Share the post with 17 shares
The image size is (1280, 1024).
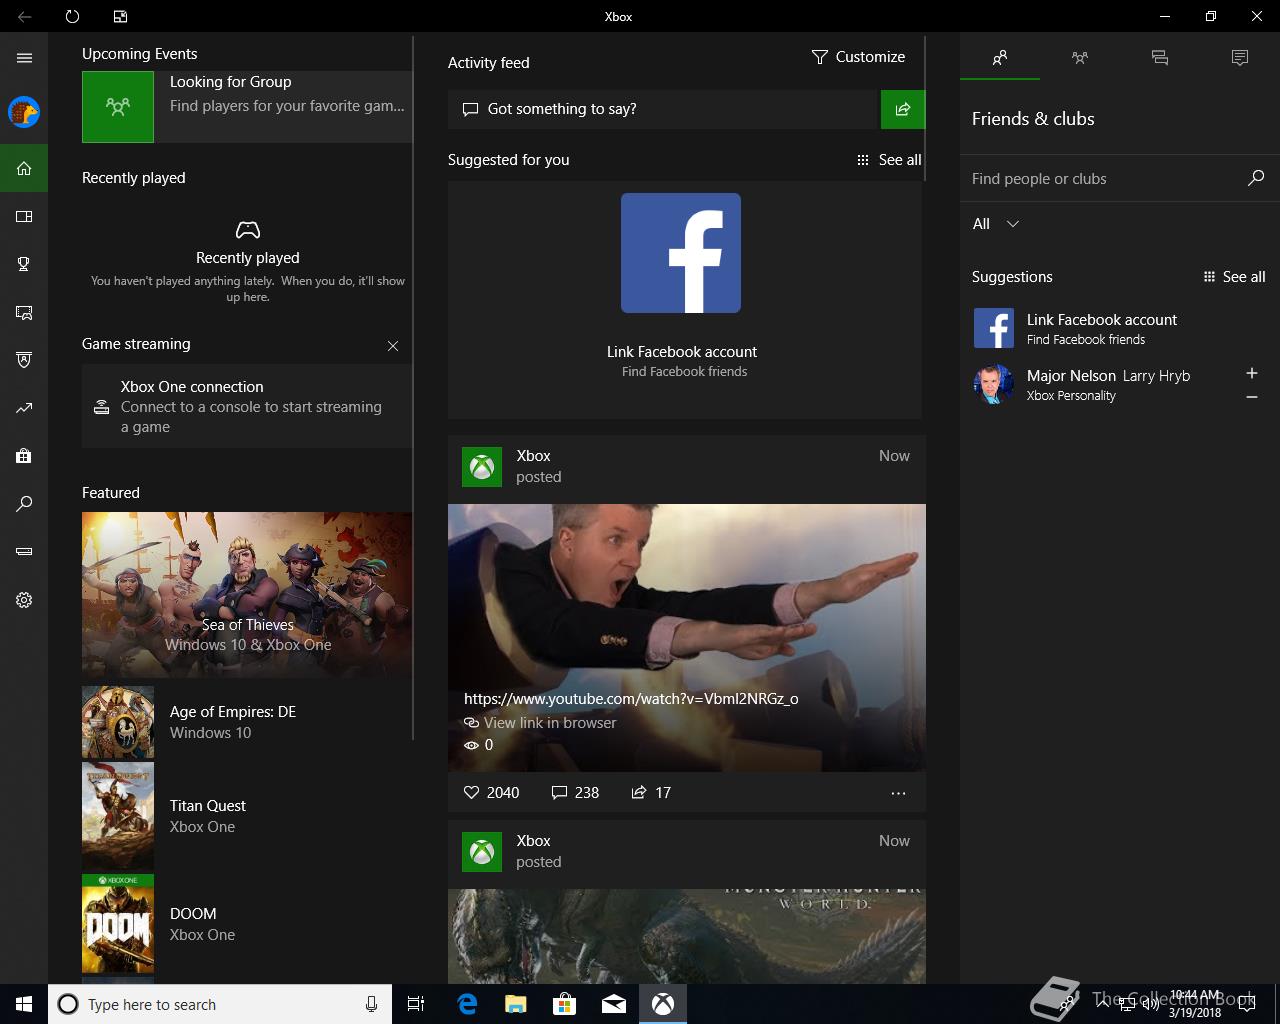coord(651,792)
